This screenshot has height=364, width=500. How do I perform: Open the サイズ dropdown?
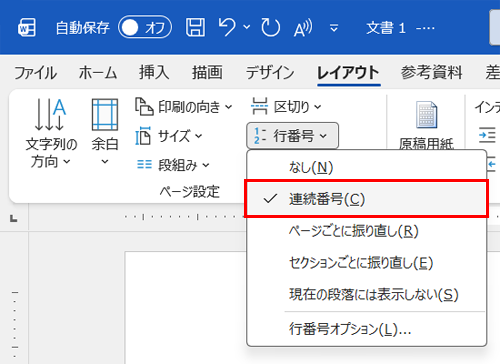169,136
